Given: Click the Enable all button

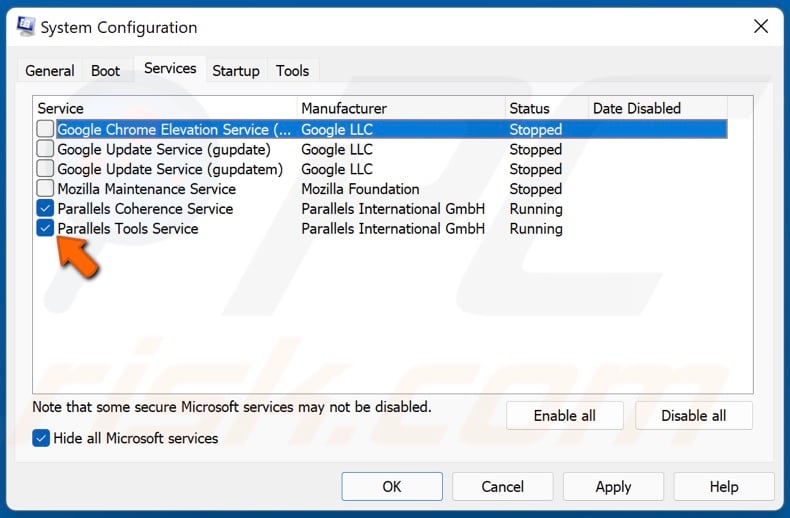Looking at the screenshot, I should point(564,416).
